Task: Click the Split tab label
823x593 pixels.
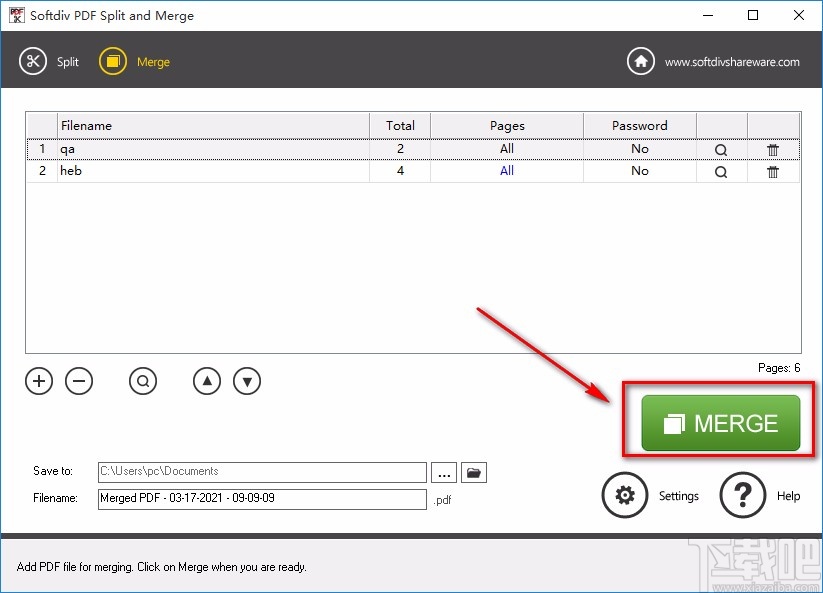Action: (68, 62)
